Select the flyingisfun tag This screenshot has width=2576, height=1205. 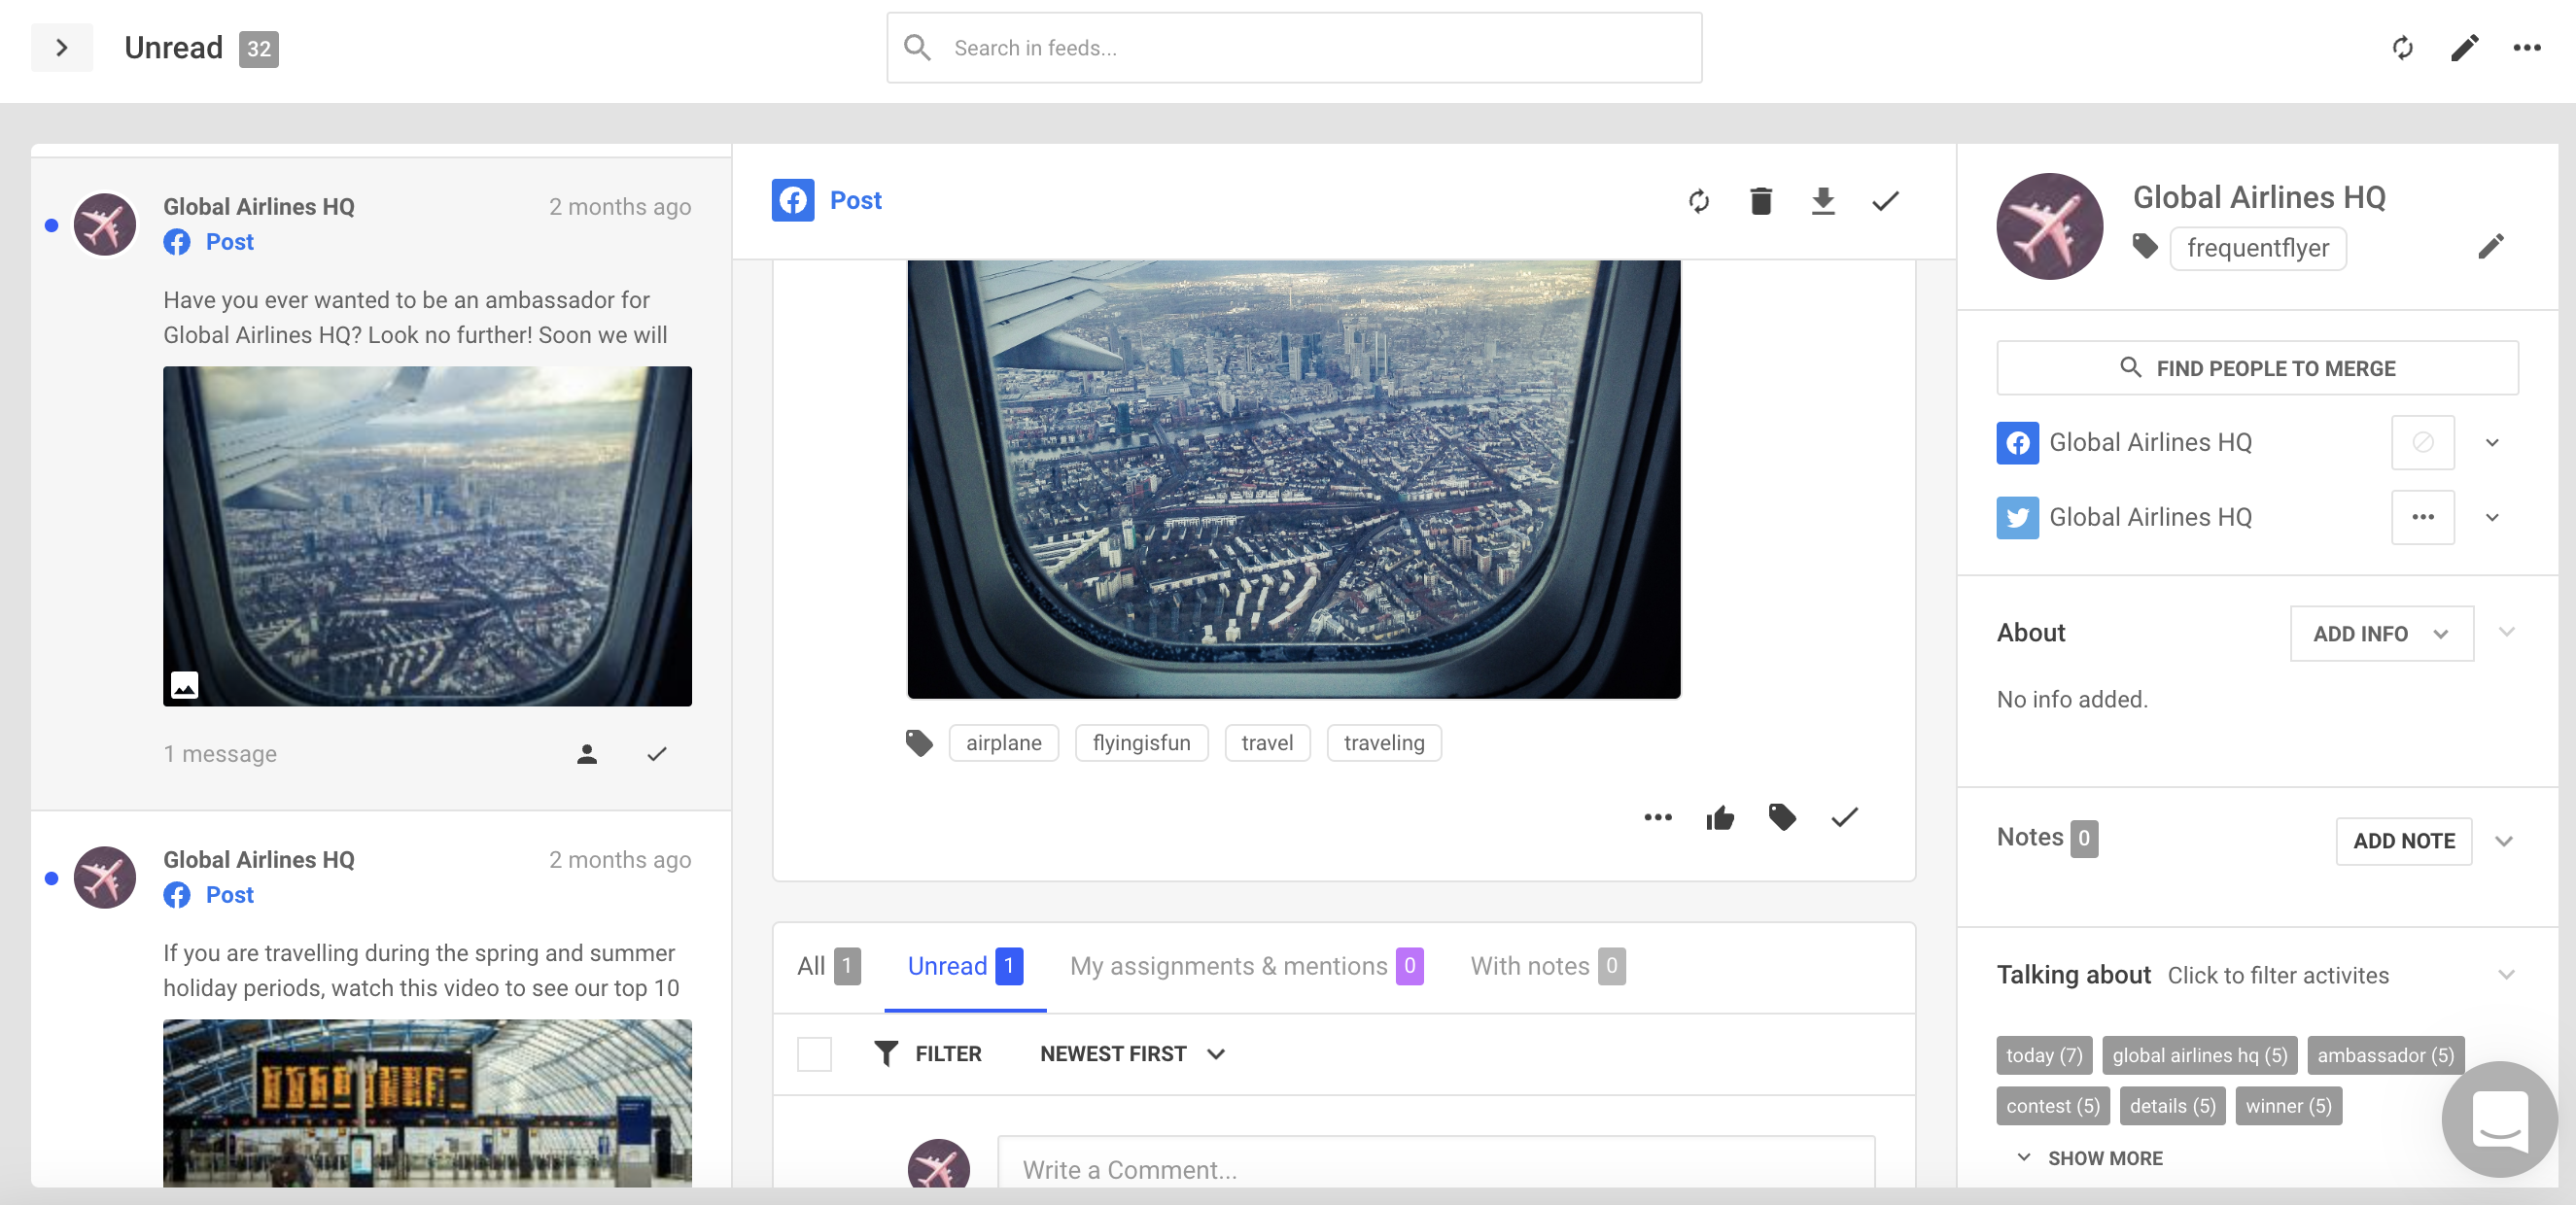coord(1141,742)
